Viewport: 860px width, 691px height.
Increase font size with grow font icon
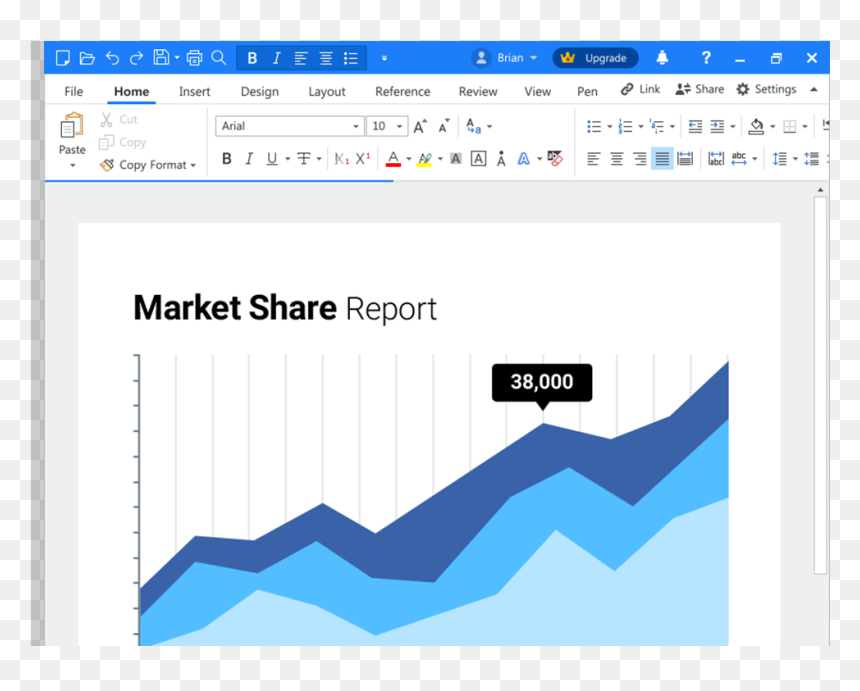(x=420, y=126)
